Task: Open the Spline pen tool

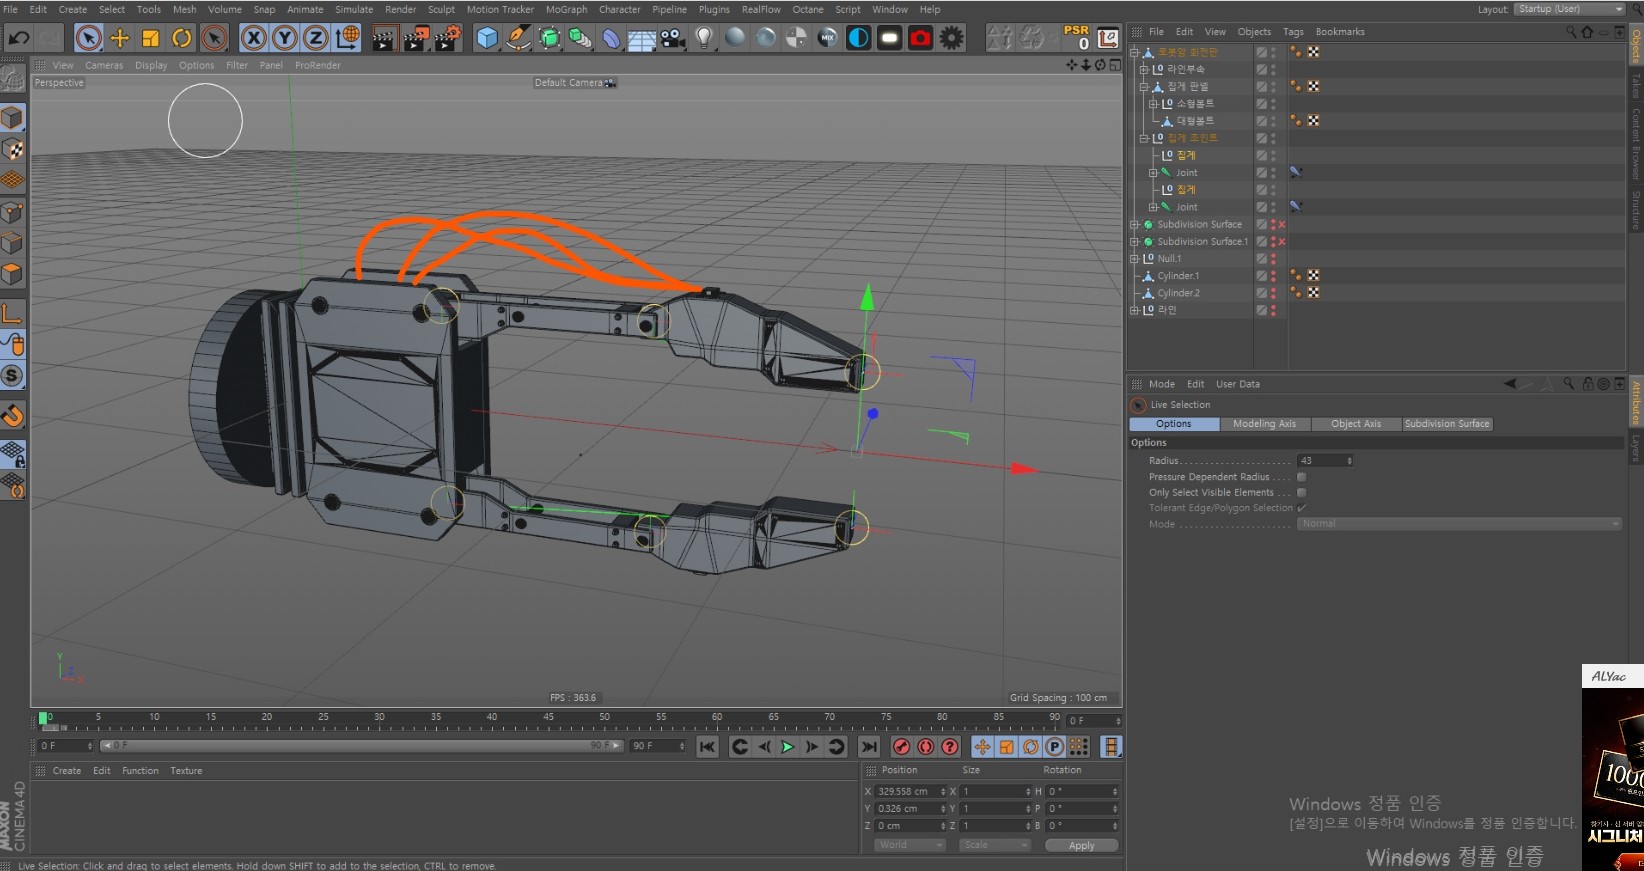Action: [x=518, y=38]
